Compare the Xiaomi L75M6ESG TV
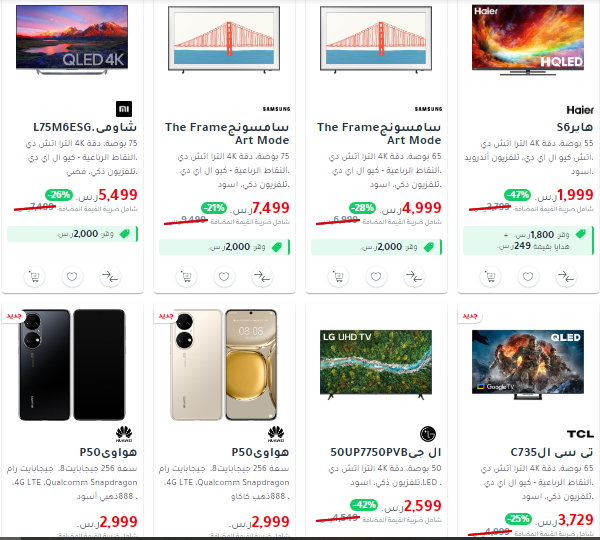The width and height of the screenshot is (600, 540). click(110, 276)
